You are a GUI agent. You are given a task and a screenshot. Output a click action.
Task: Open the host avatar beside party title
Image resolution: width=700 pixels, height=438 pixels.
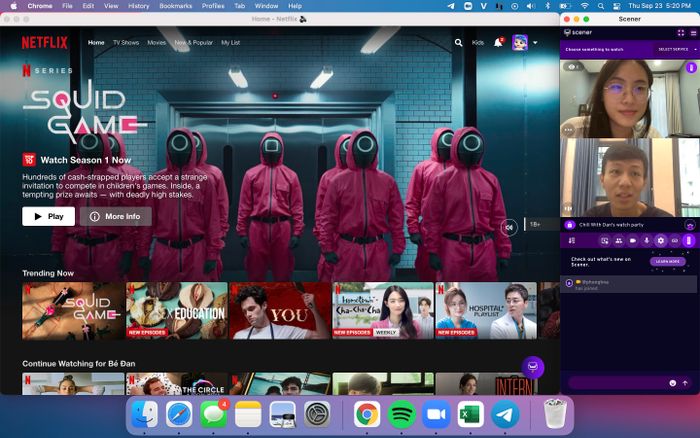click(x=690, y=225)
